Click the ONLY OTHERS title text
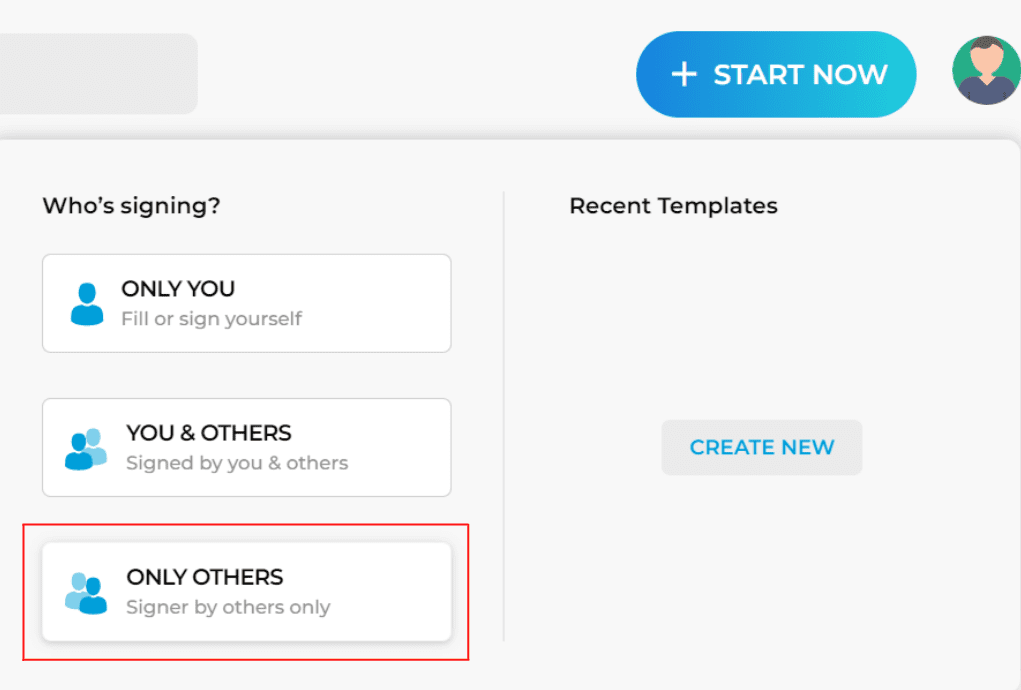The image size is (1021, 690). click(x=204, y=577)
